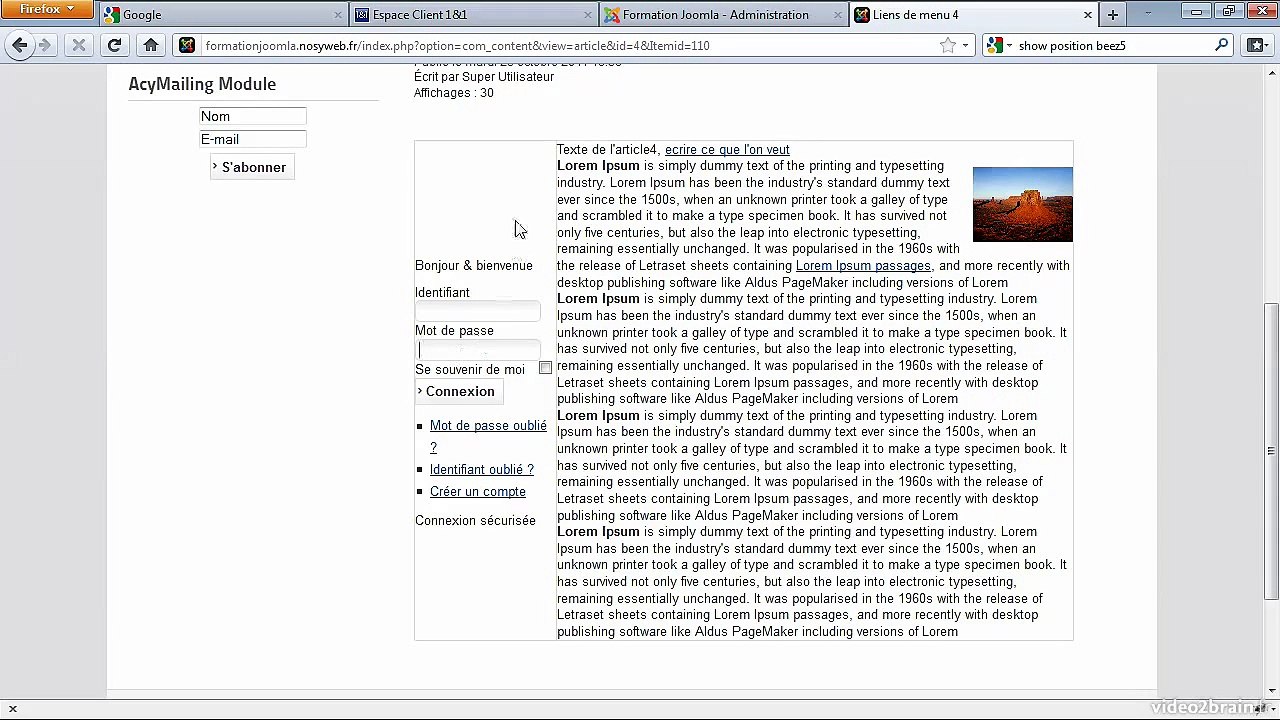Open the bookmarks toolbar button
Screen dimensions: 1280x720
point(1257,45)
